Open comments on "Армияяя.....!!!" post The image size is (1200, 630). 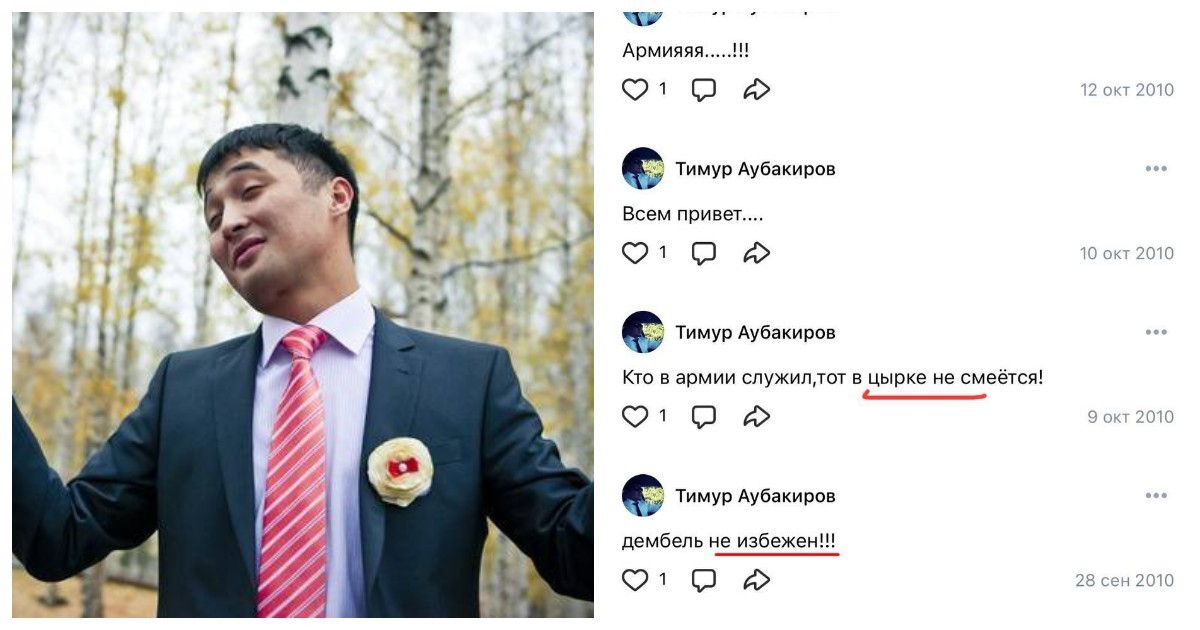704,90
